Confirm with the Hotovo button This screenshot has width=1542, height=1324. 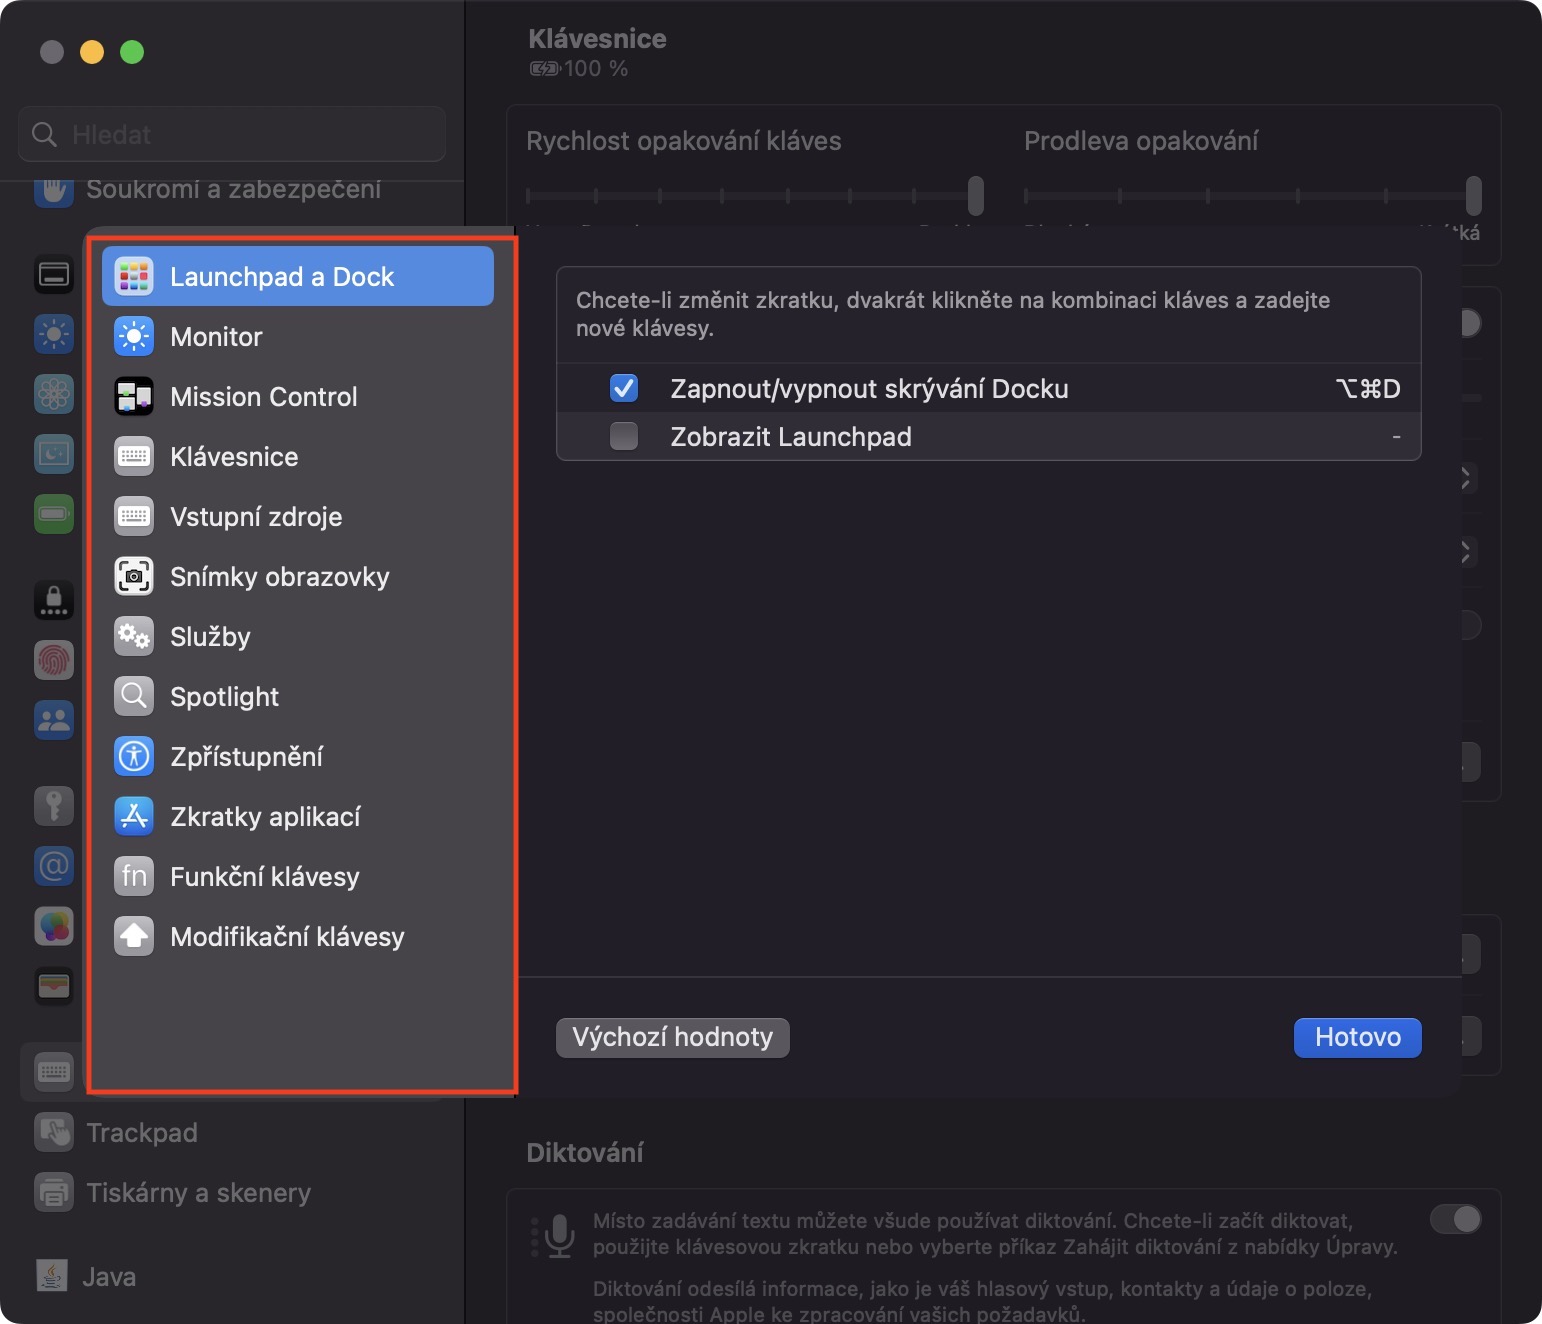coord(1357,1037)
